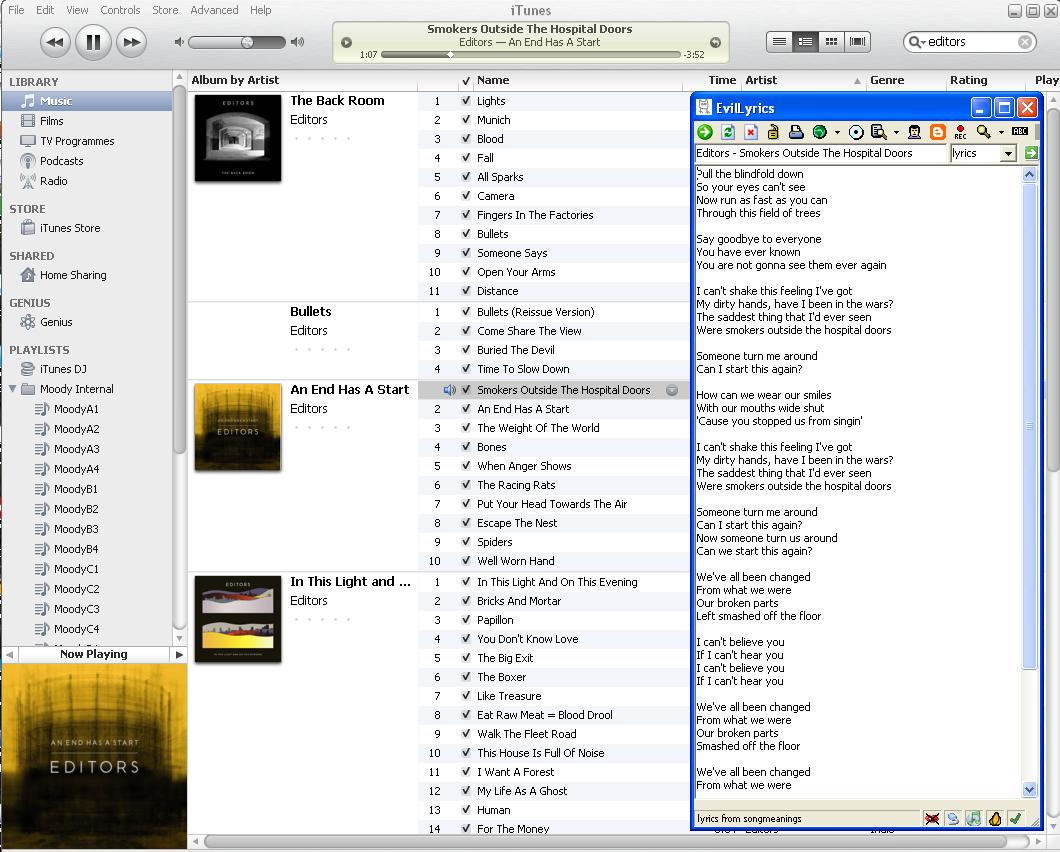Click the green checkmark status icon in EvilLyrics
This screenshot has width=1060, height=852.
click(1015, 819)
